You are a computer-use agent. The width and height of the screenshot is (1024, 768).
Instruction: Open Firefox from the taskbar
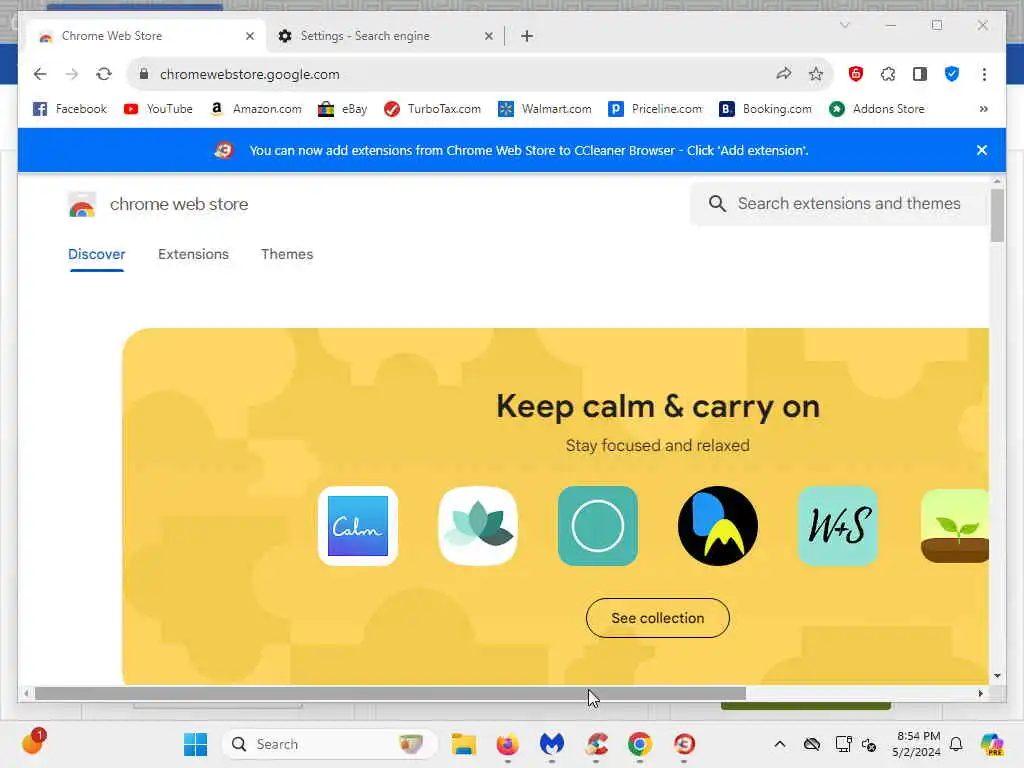[x=507, y=744]
